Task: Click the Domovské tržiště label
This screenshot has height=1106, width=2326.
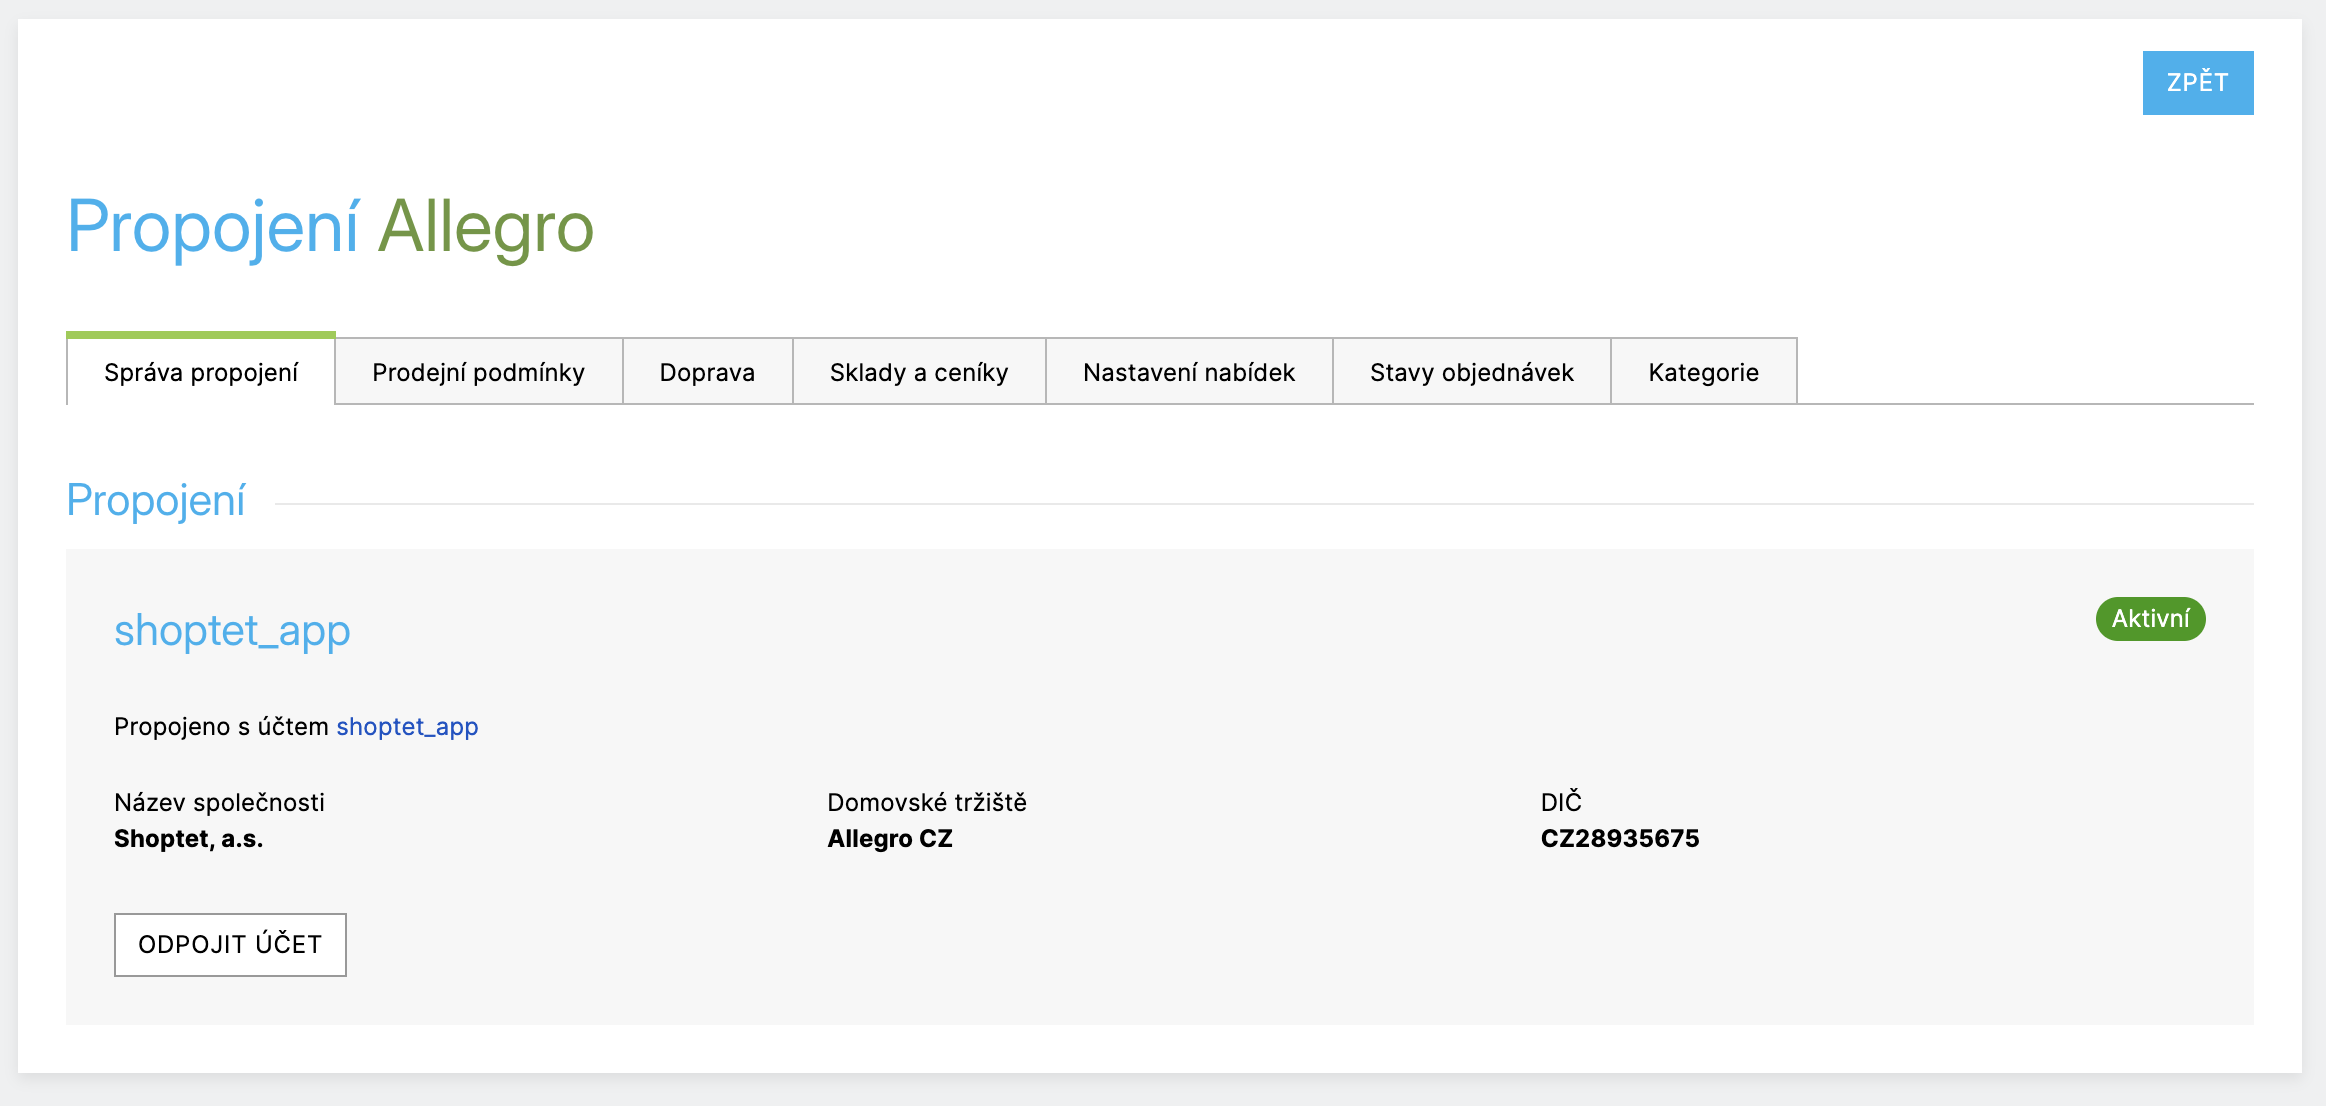Action: [x=926, y=802]
